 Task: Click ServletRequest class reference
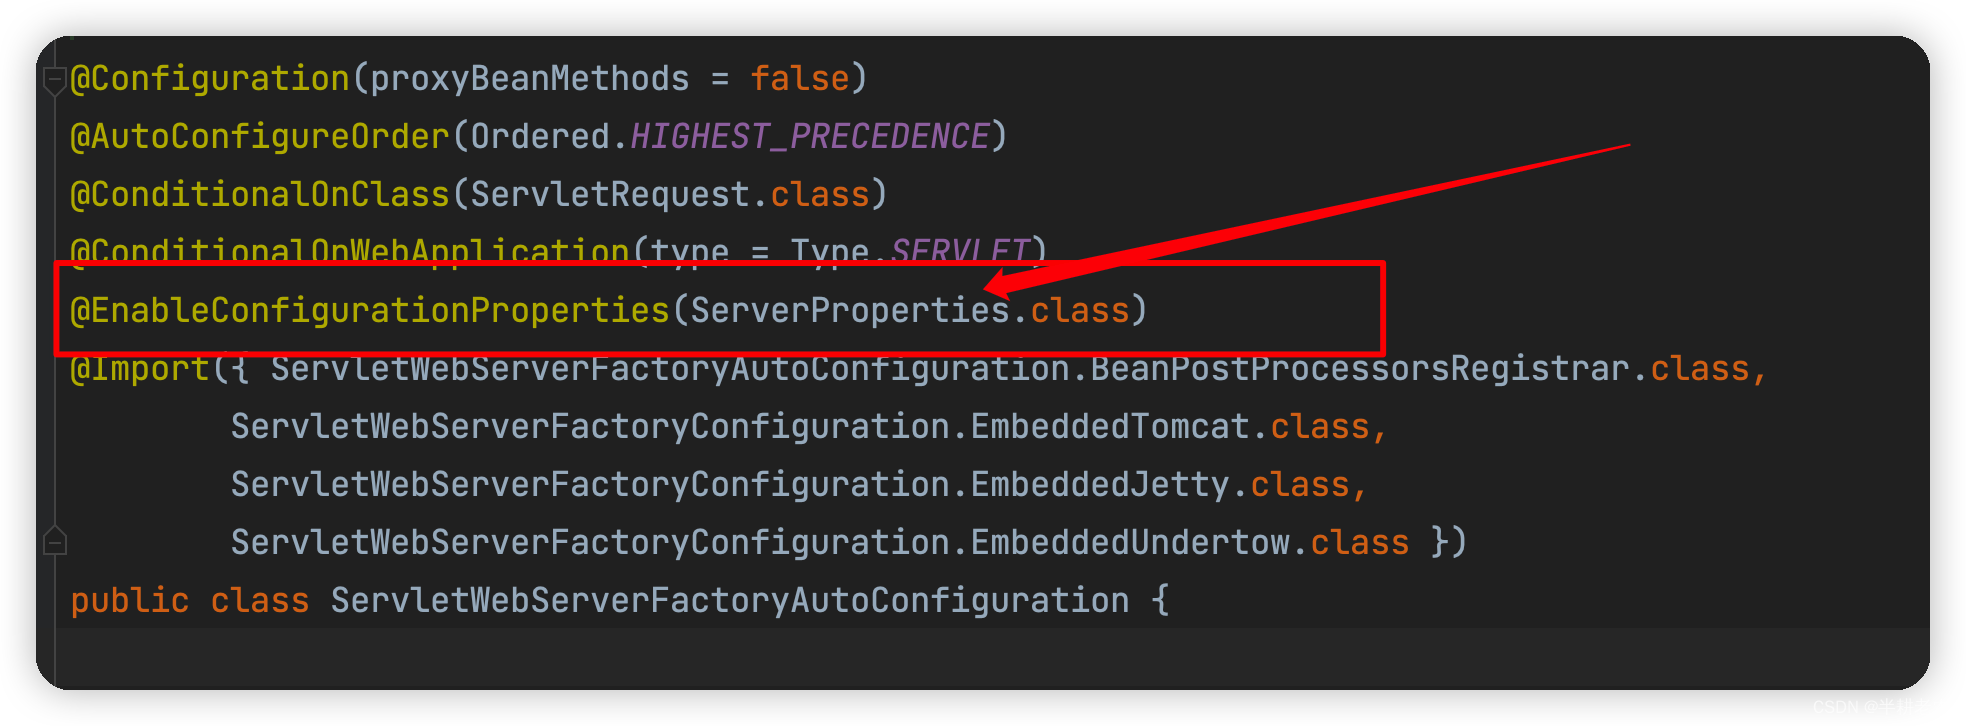610,194
